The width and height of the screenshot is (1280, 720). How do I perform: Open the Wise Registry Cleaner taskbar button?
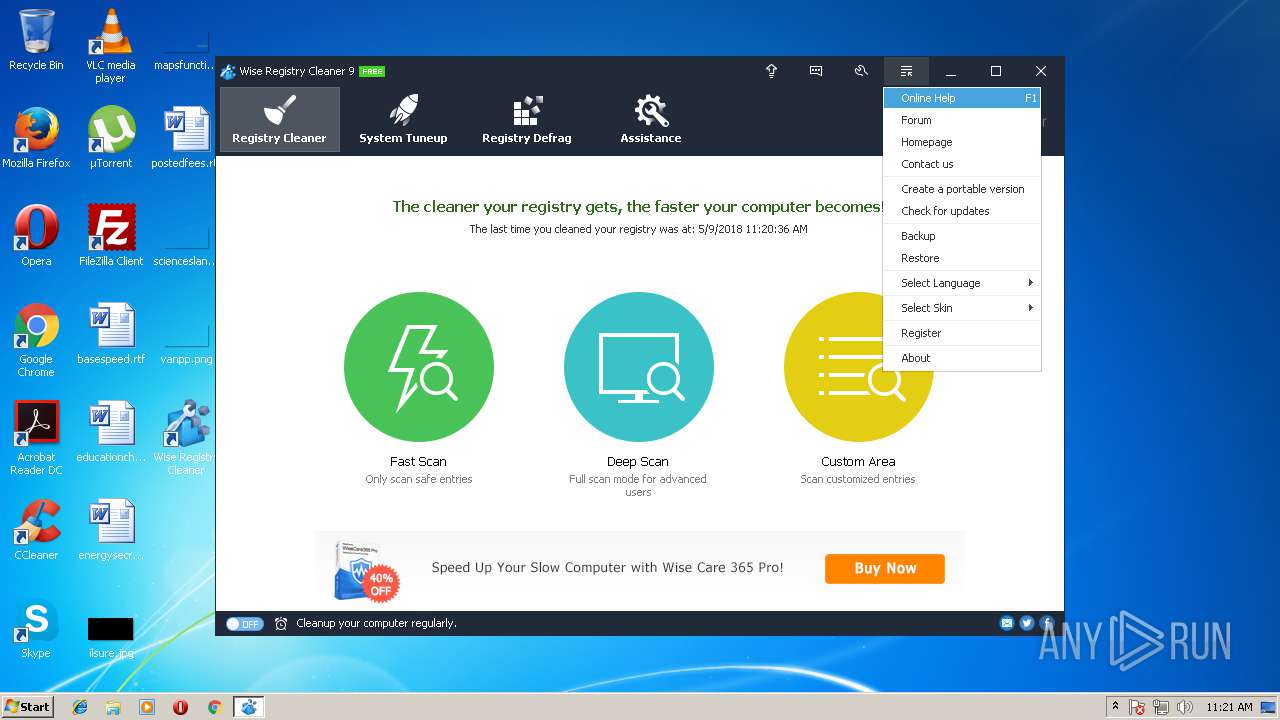249,707
